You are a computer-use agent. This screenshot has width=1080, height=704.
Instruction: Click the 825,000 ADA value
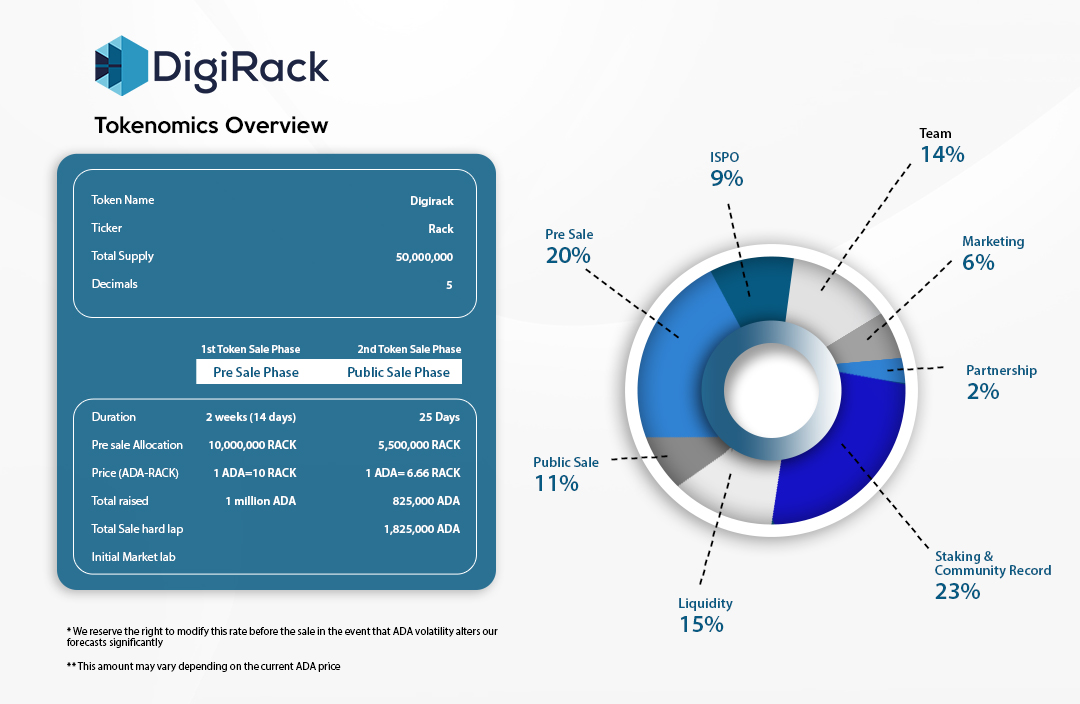coord(426,501)
